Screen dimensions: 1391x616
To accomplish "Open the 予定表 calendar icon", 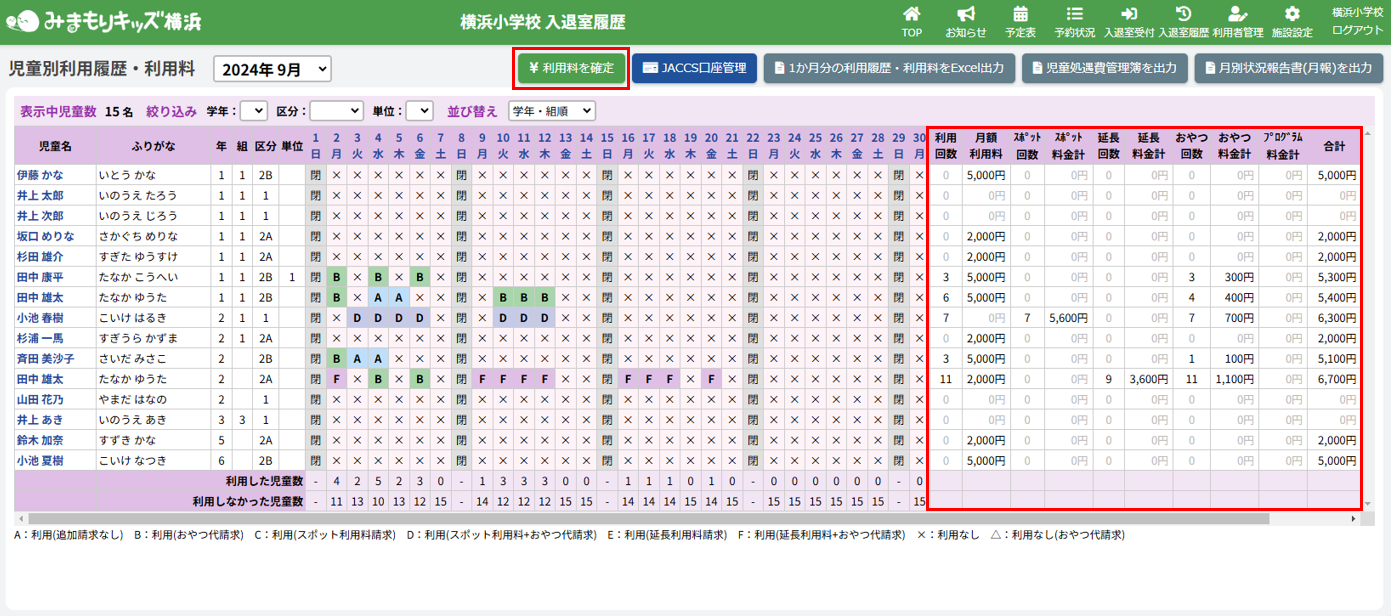I will coord(1020,15).
